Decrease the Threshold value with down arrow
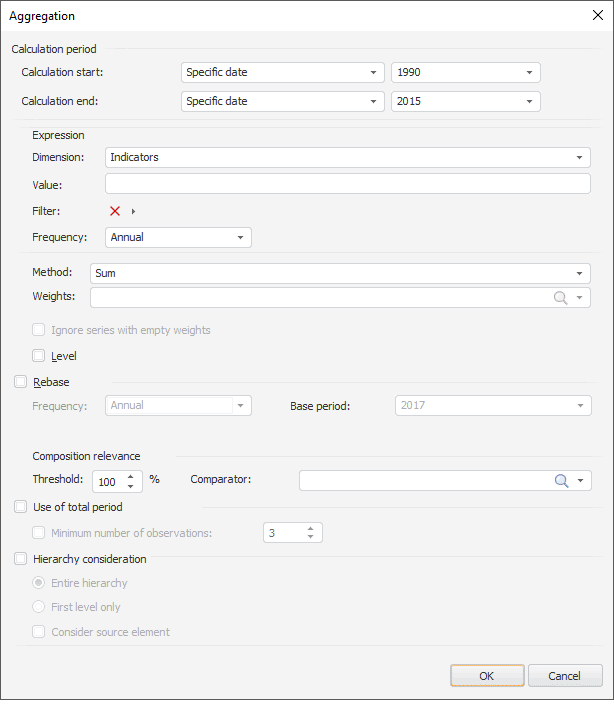 coord(130,487)
